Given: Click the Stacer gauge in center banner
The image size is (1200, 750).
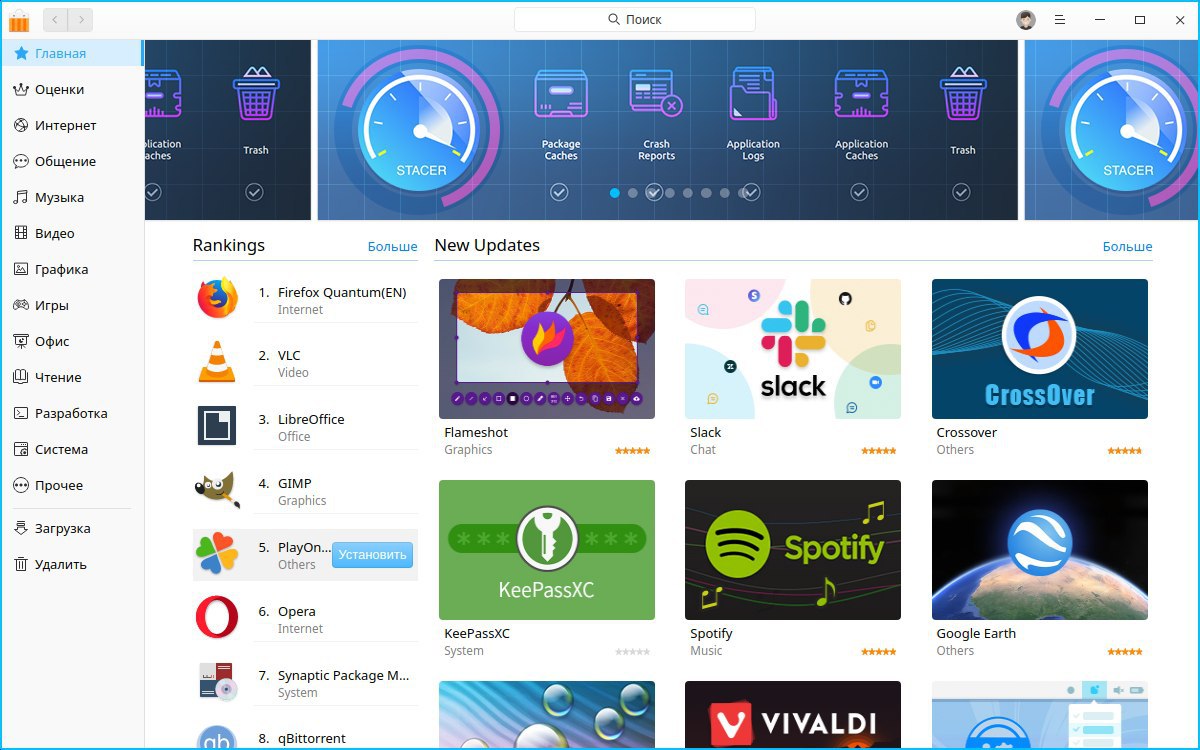Looking at the screenshot, I should point(421,130).
